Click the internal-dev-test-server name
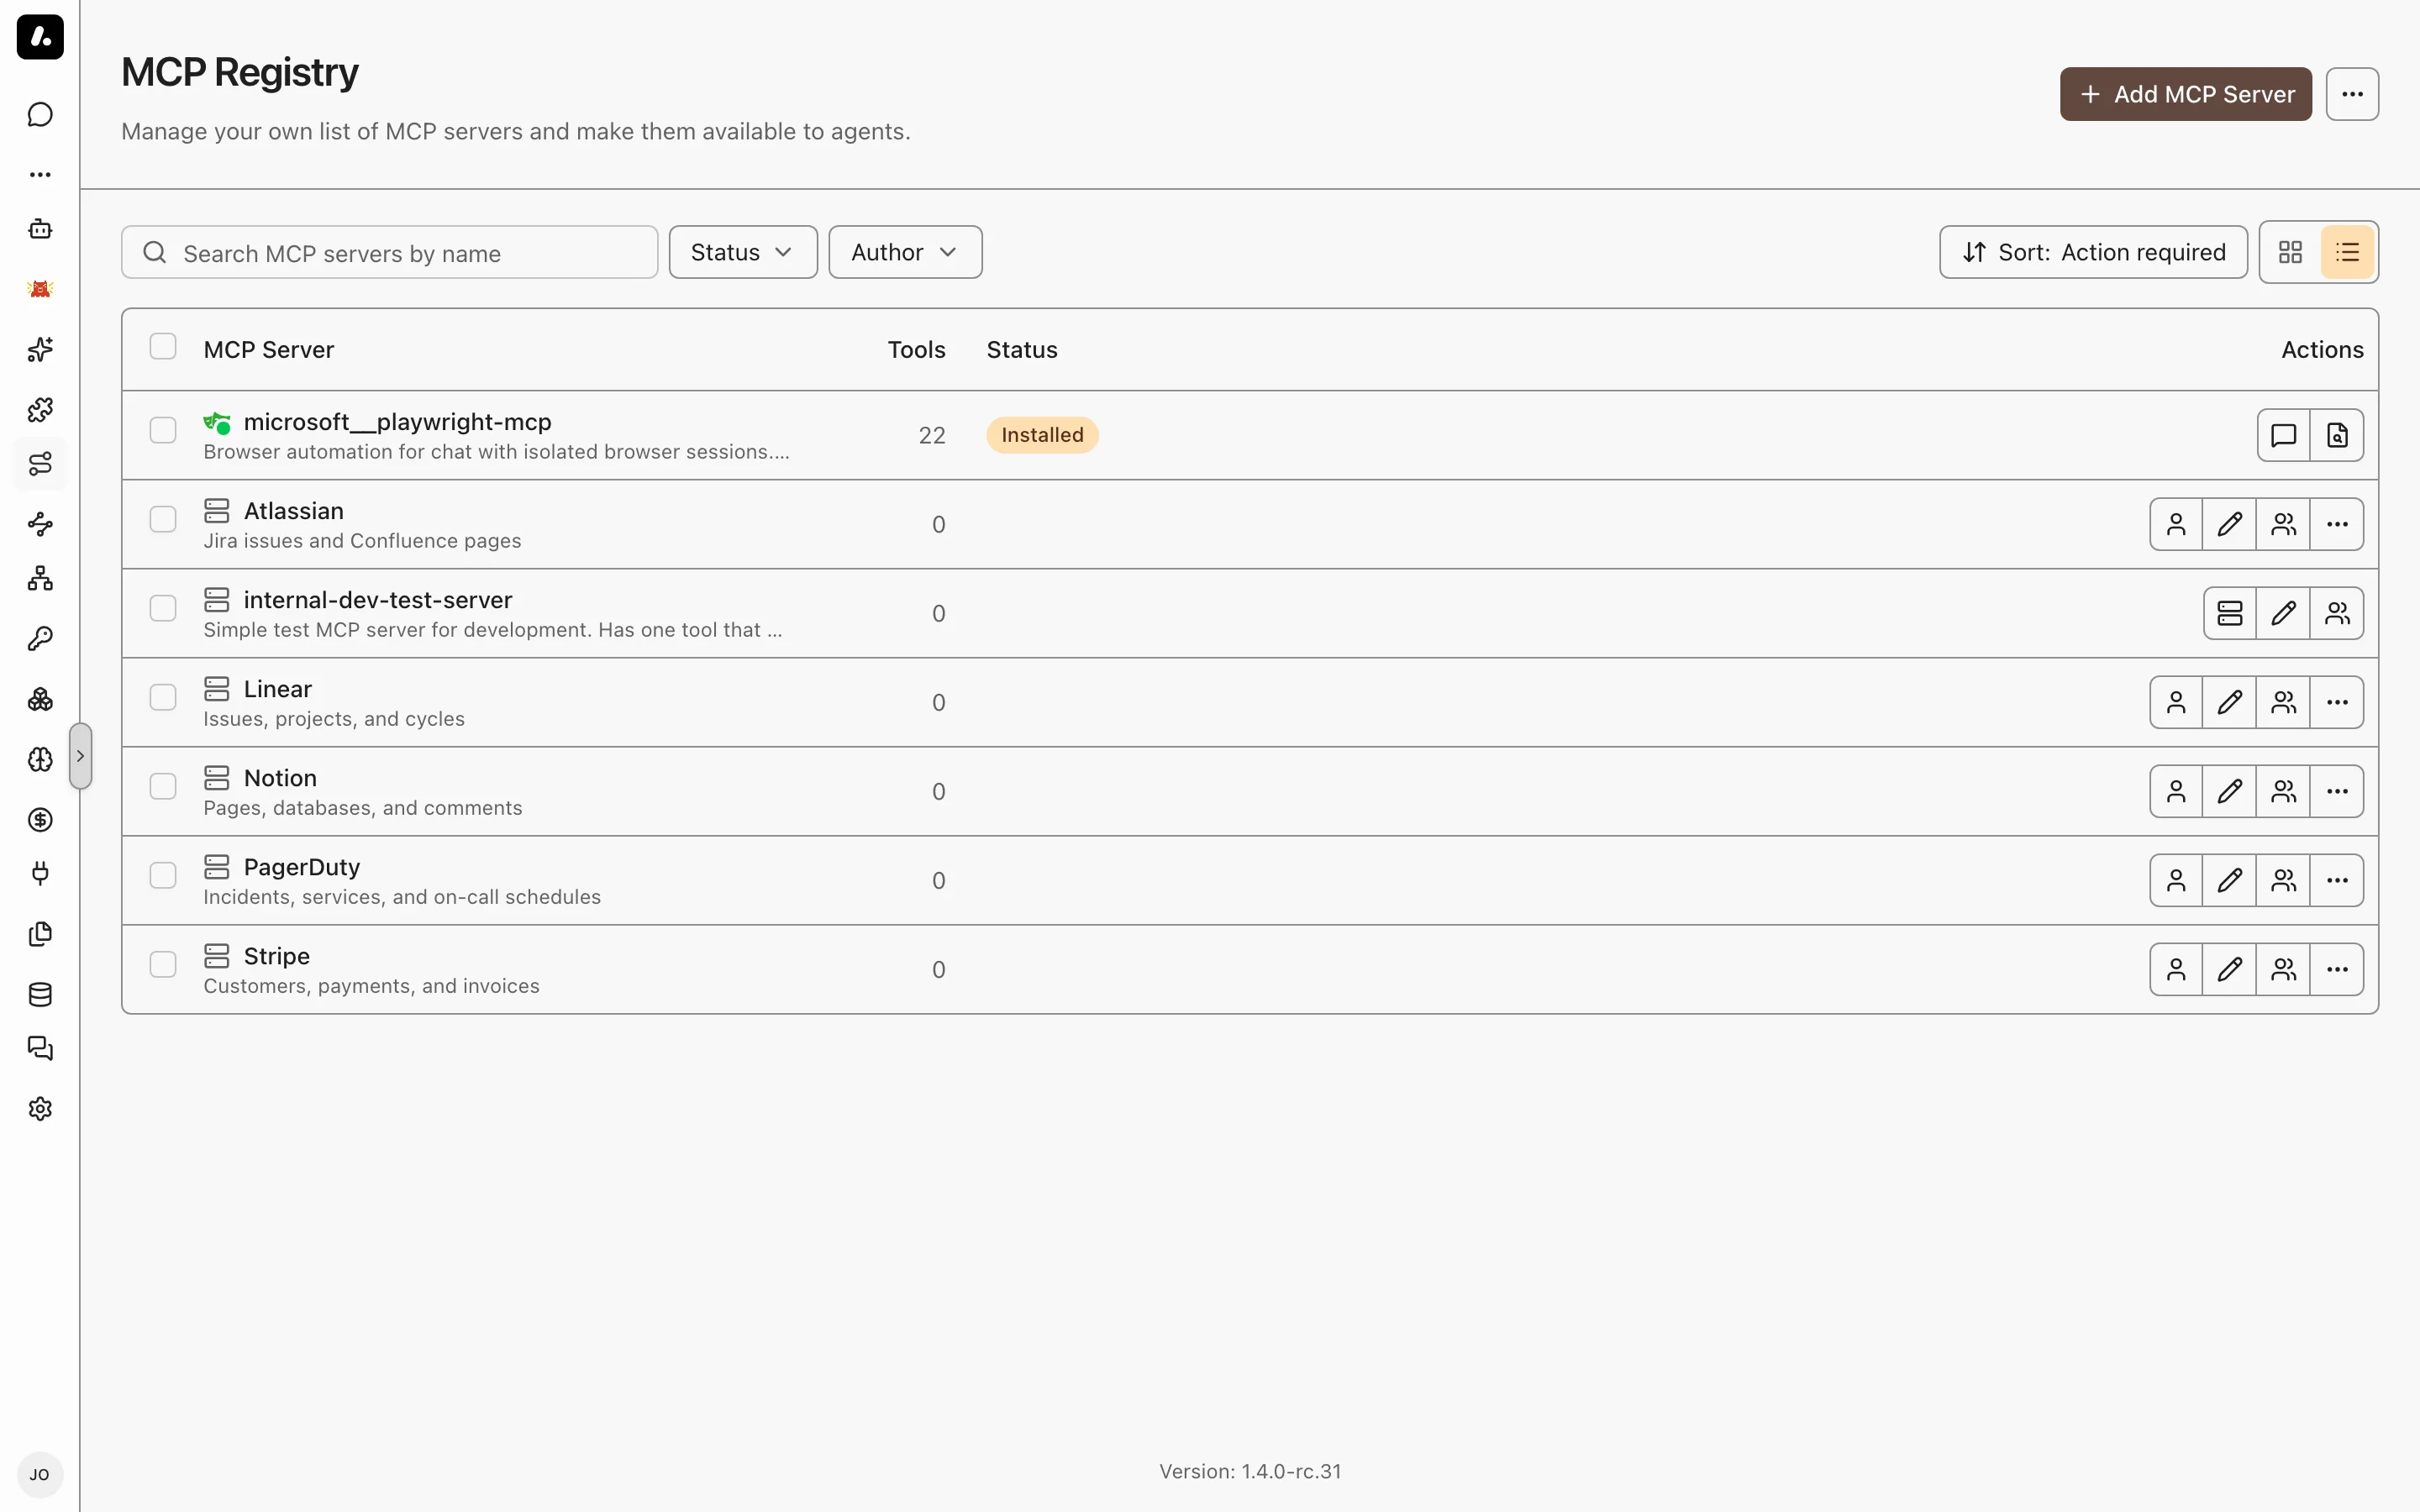 coord(378,600)
